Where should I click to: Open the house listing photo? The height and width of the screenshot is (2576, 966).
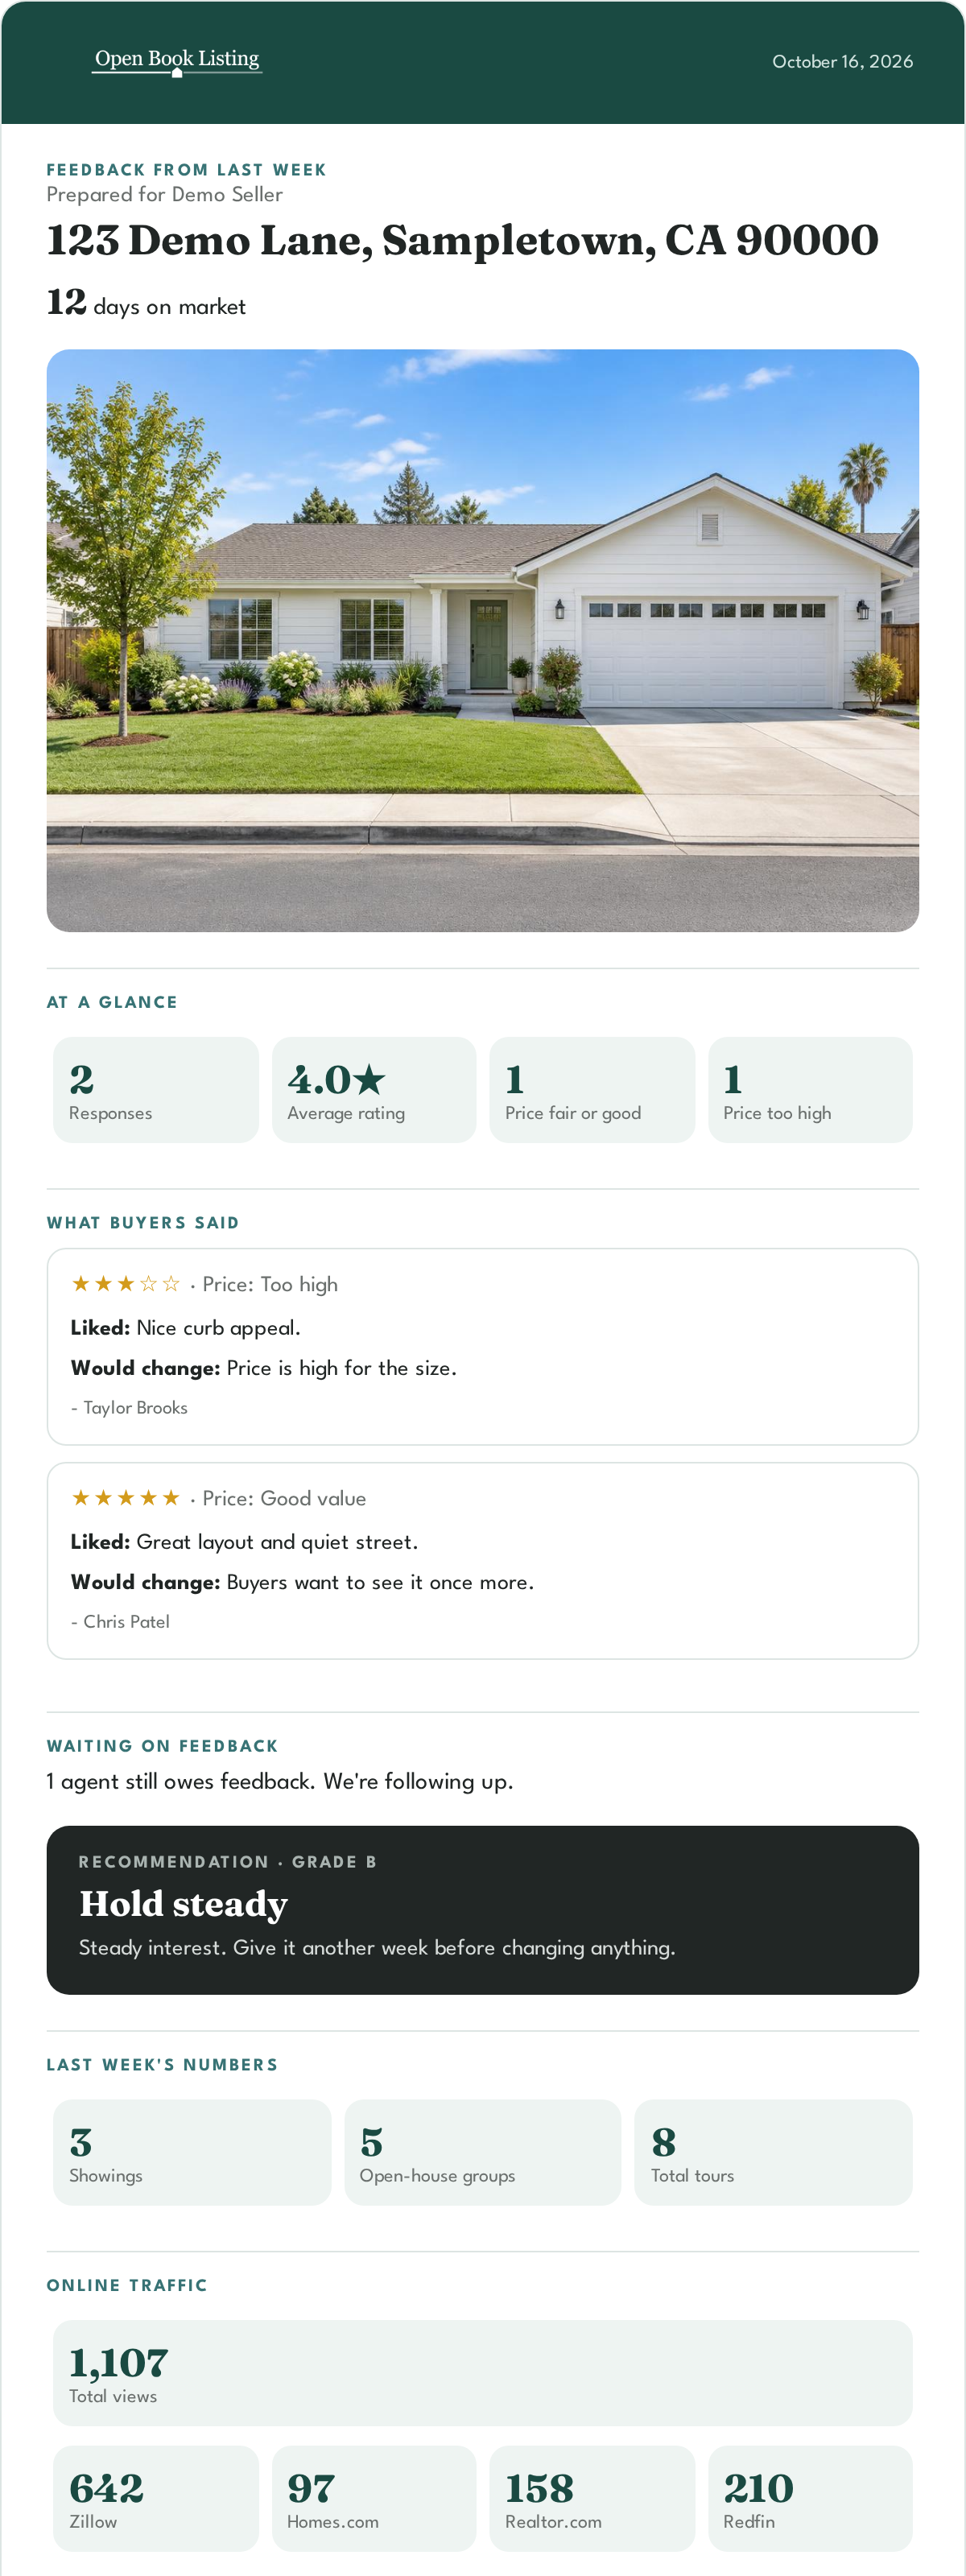click(482, 640)
